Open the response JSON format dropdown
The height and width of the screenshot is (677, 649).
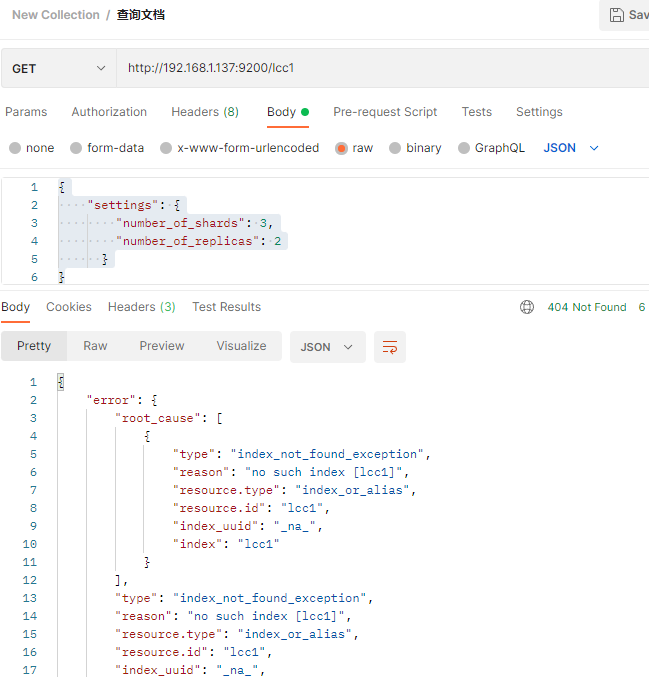pos(327,347)
